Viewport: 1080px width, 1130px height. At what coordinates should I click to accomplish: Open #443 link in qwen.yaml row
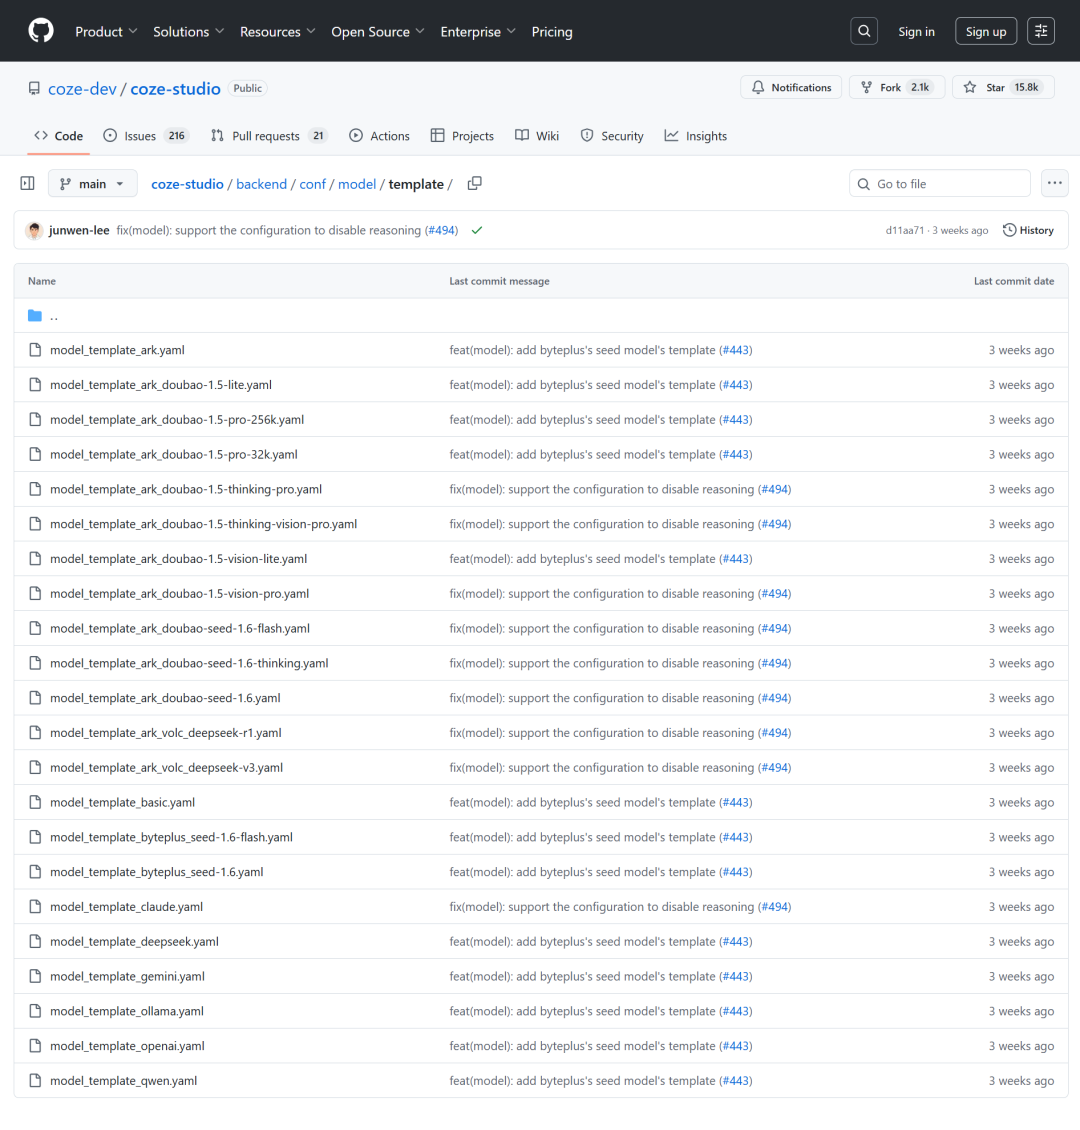tap(736, 1081)
